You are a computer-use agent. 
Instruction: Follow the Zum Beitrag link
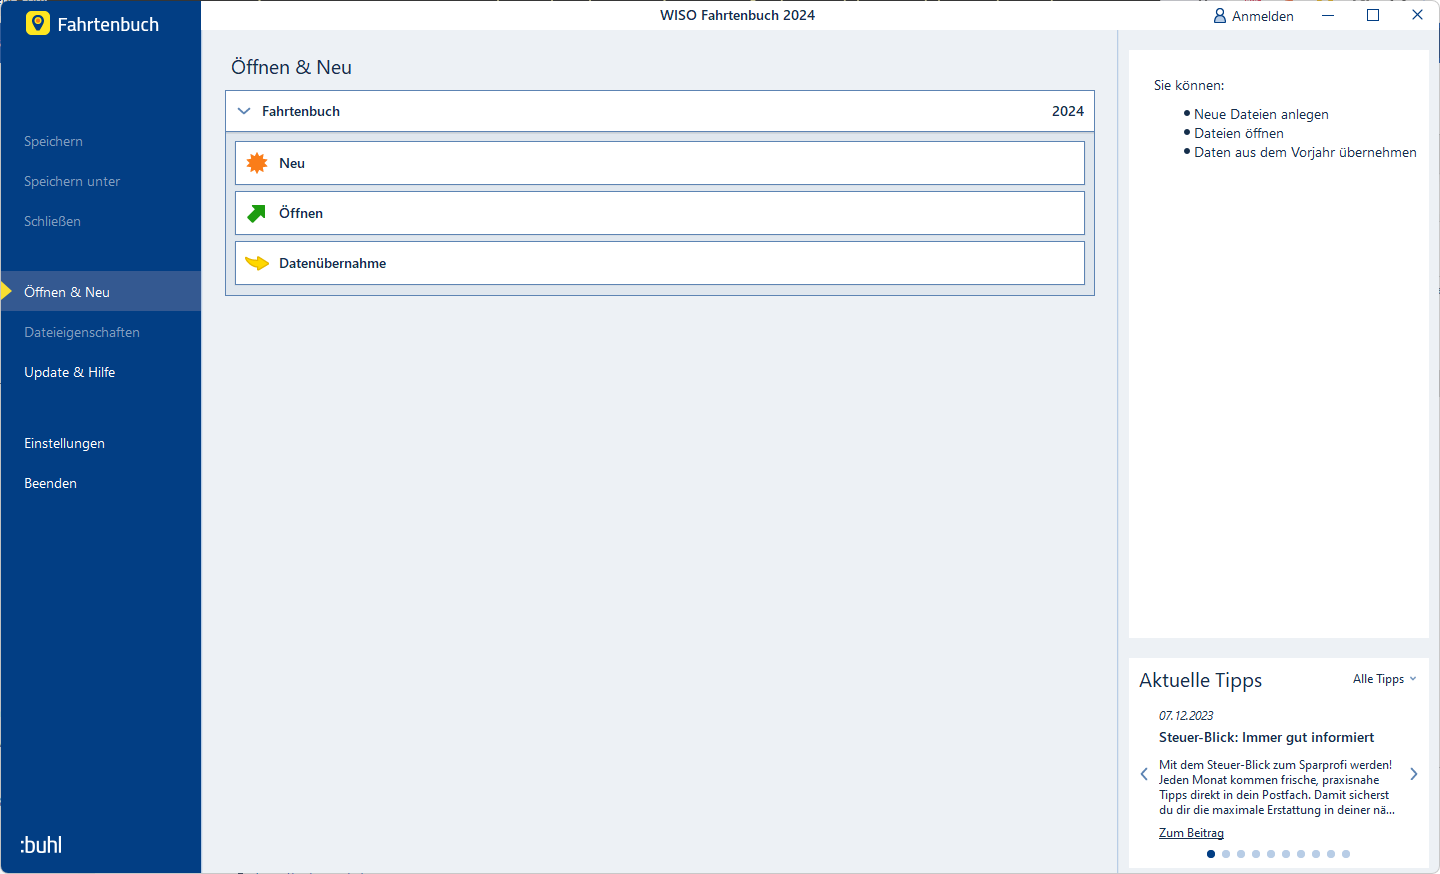(1191, 833)
